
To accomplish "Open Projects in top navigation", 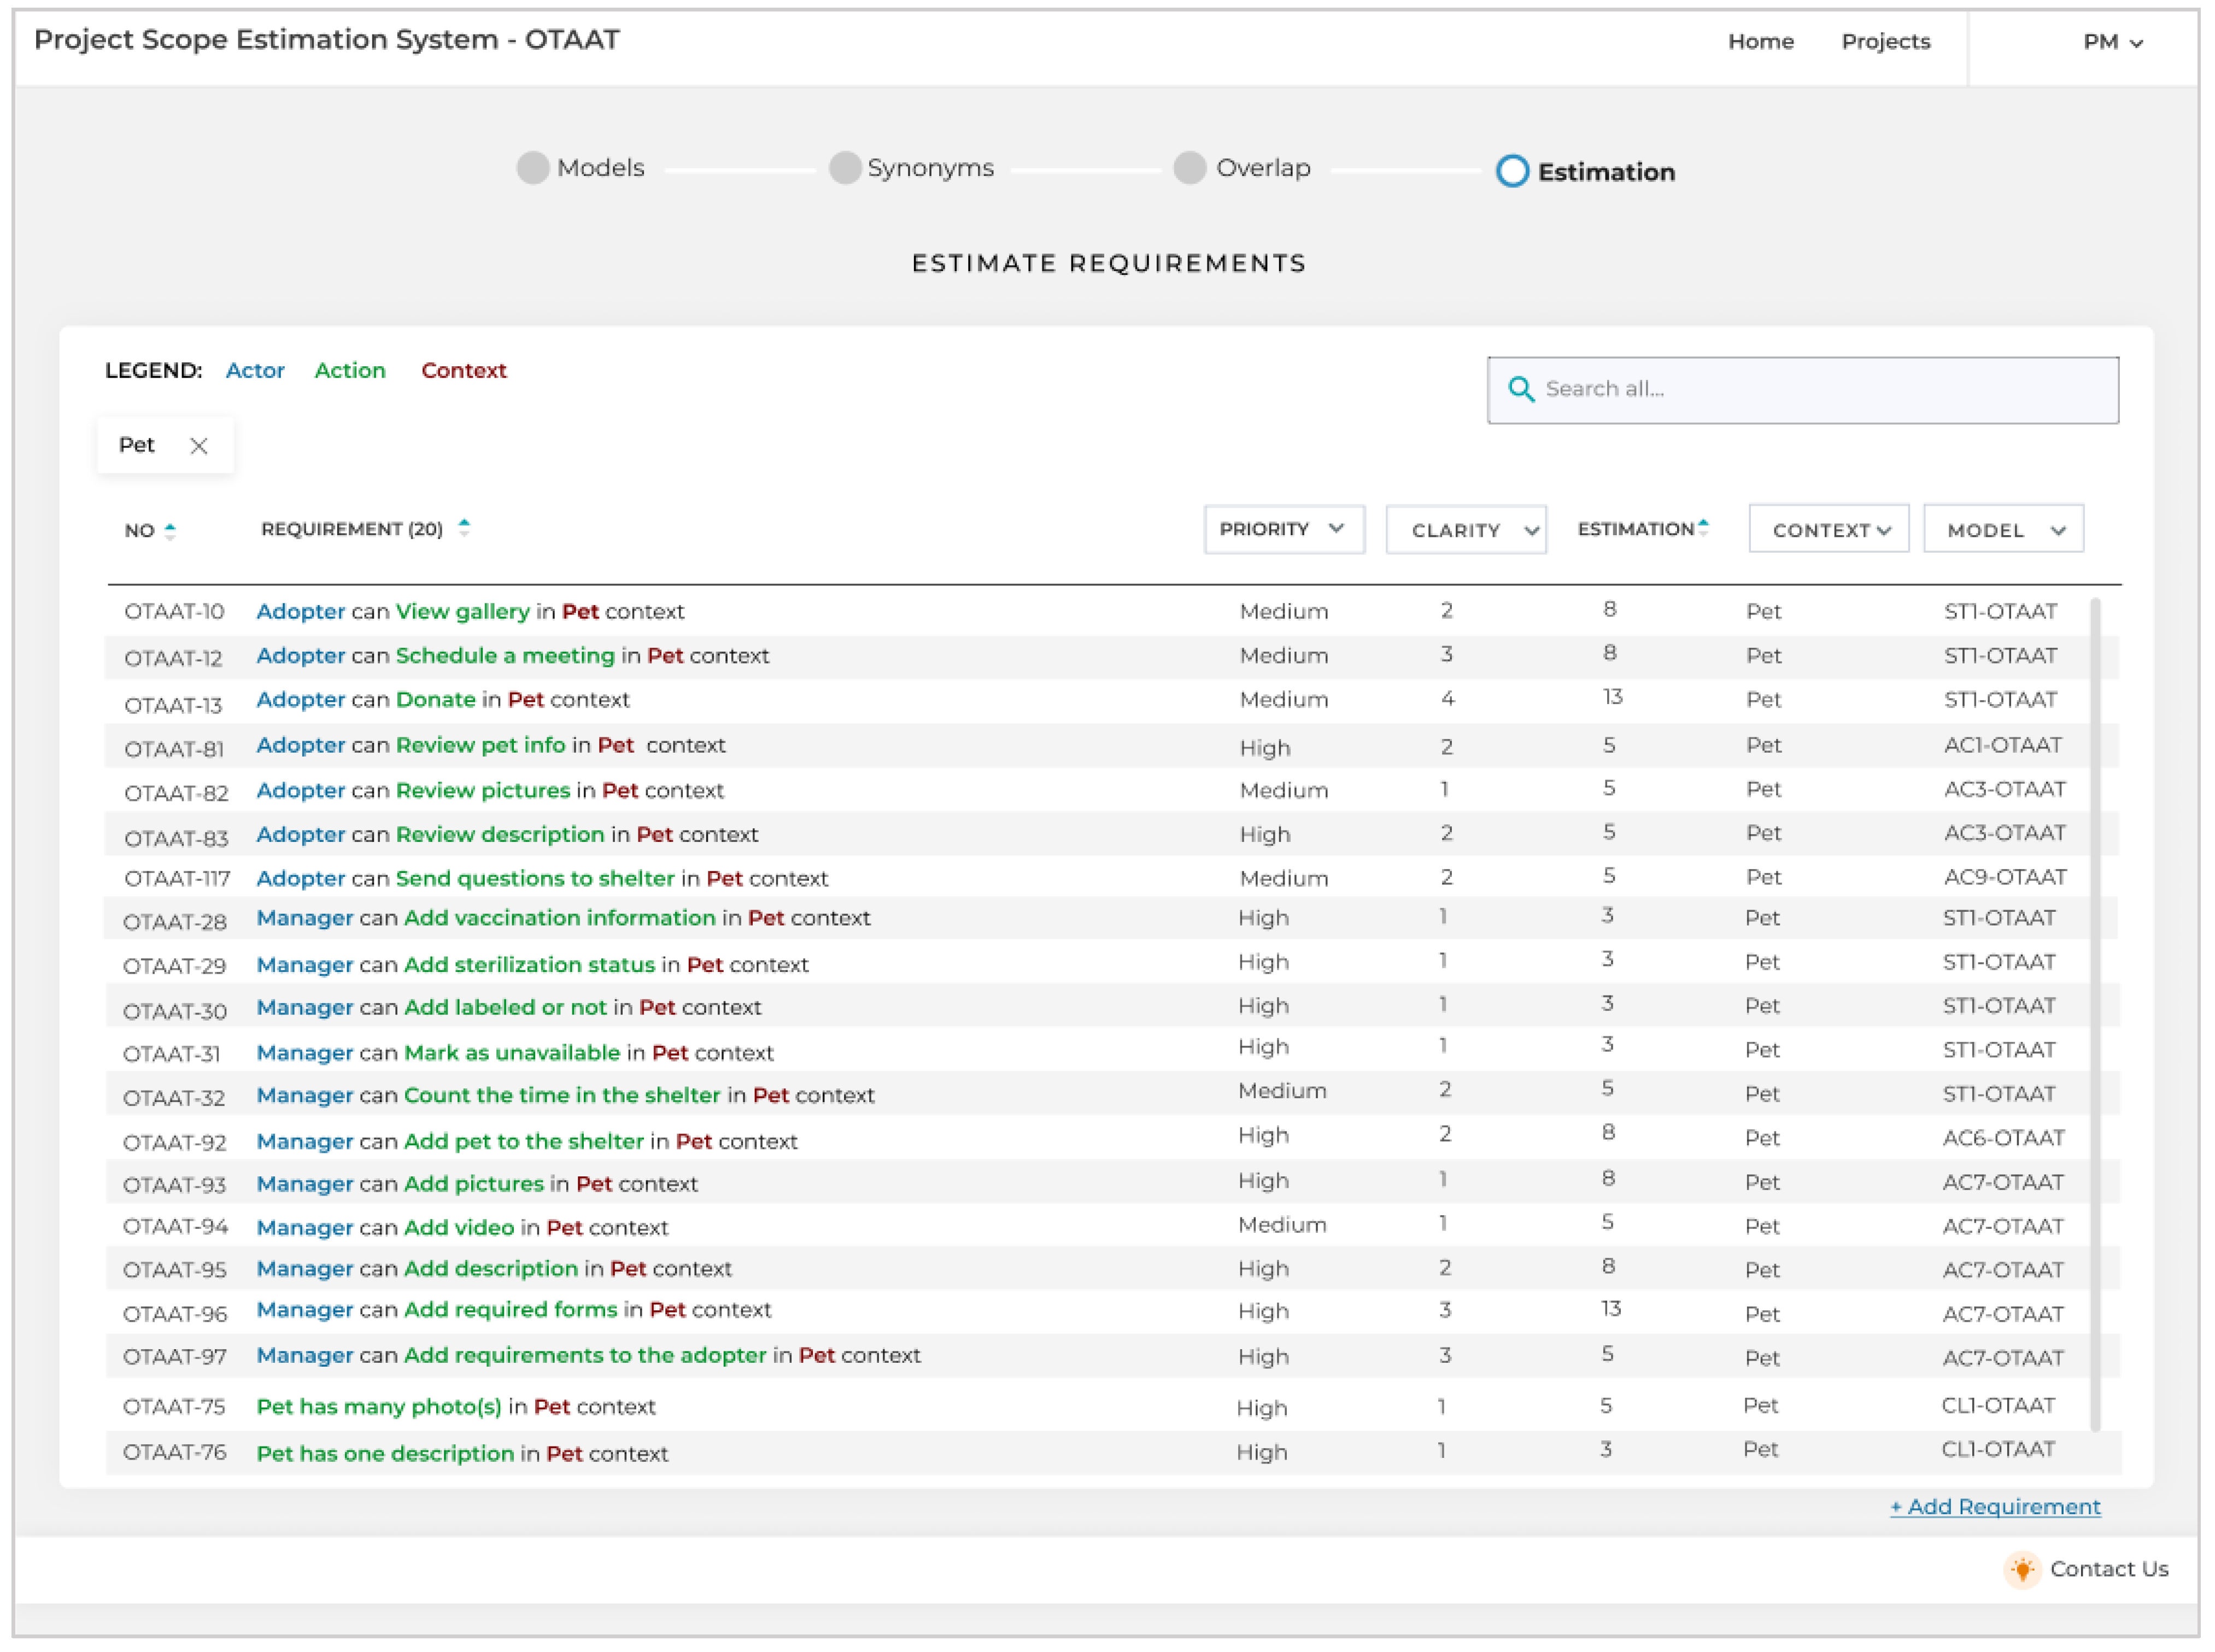I will click(x=1886, y=41).
